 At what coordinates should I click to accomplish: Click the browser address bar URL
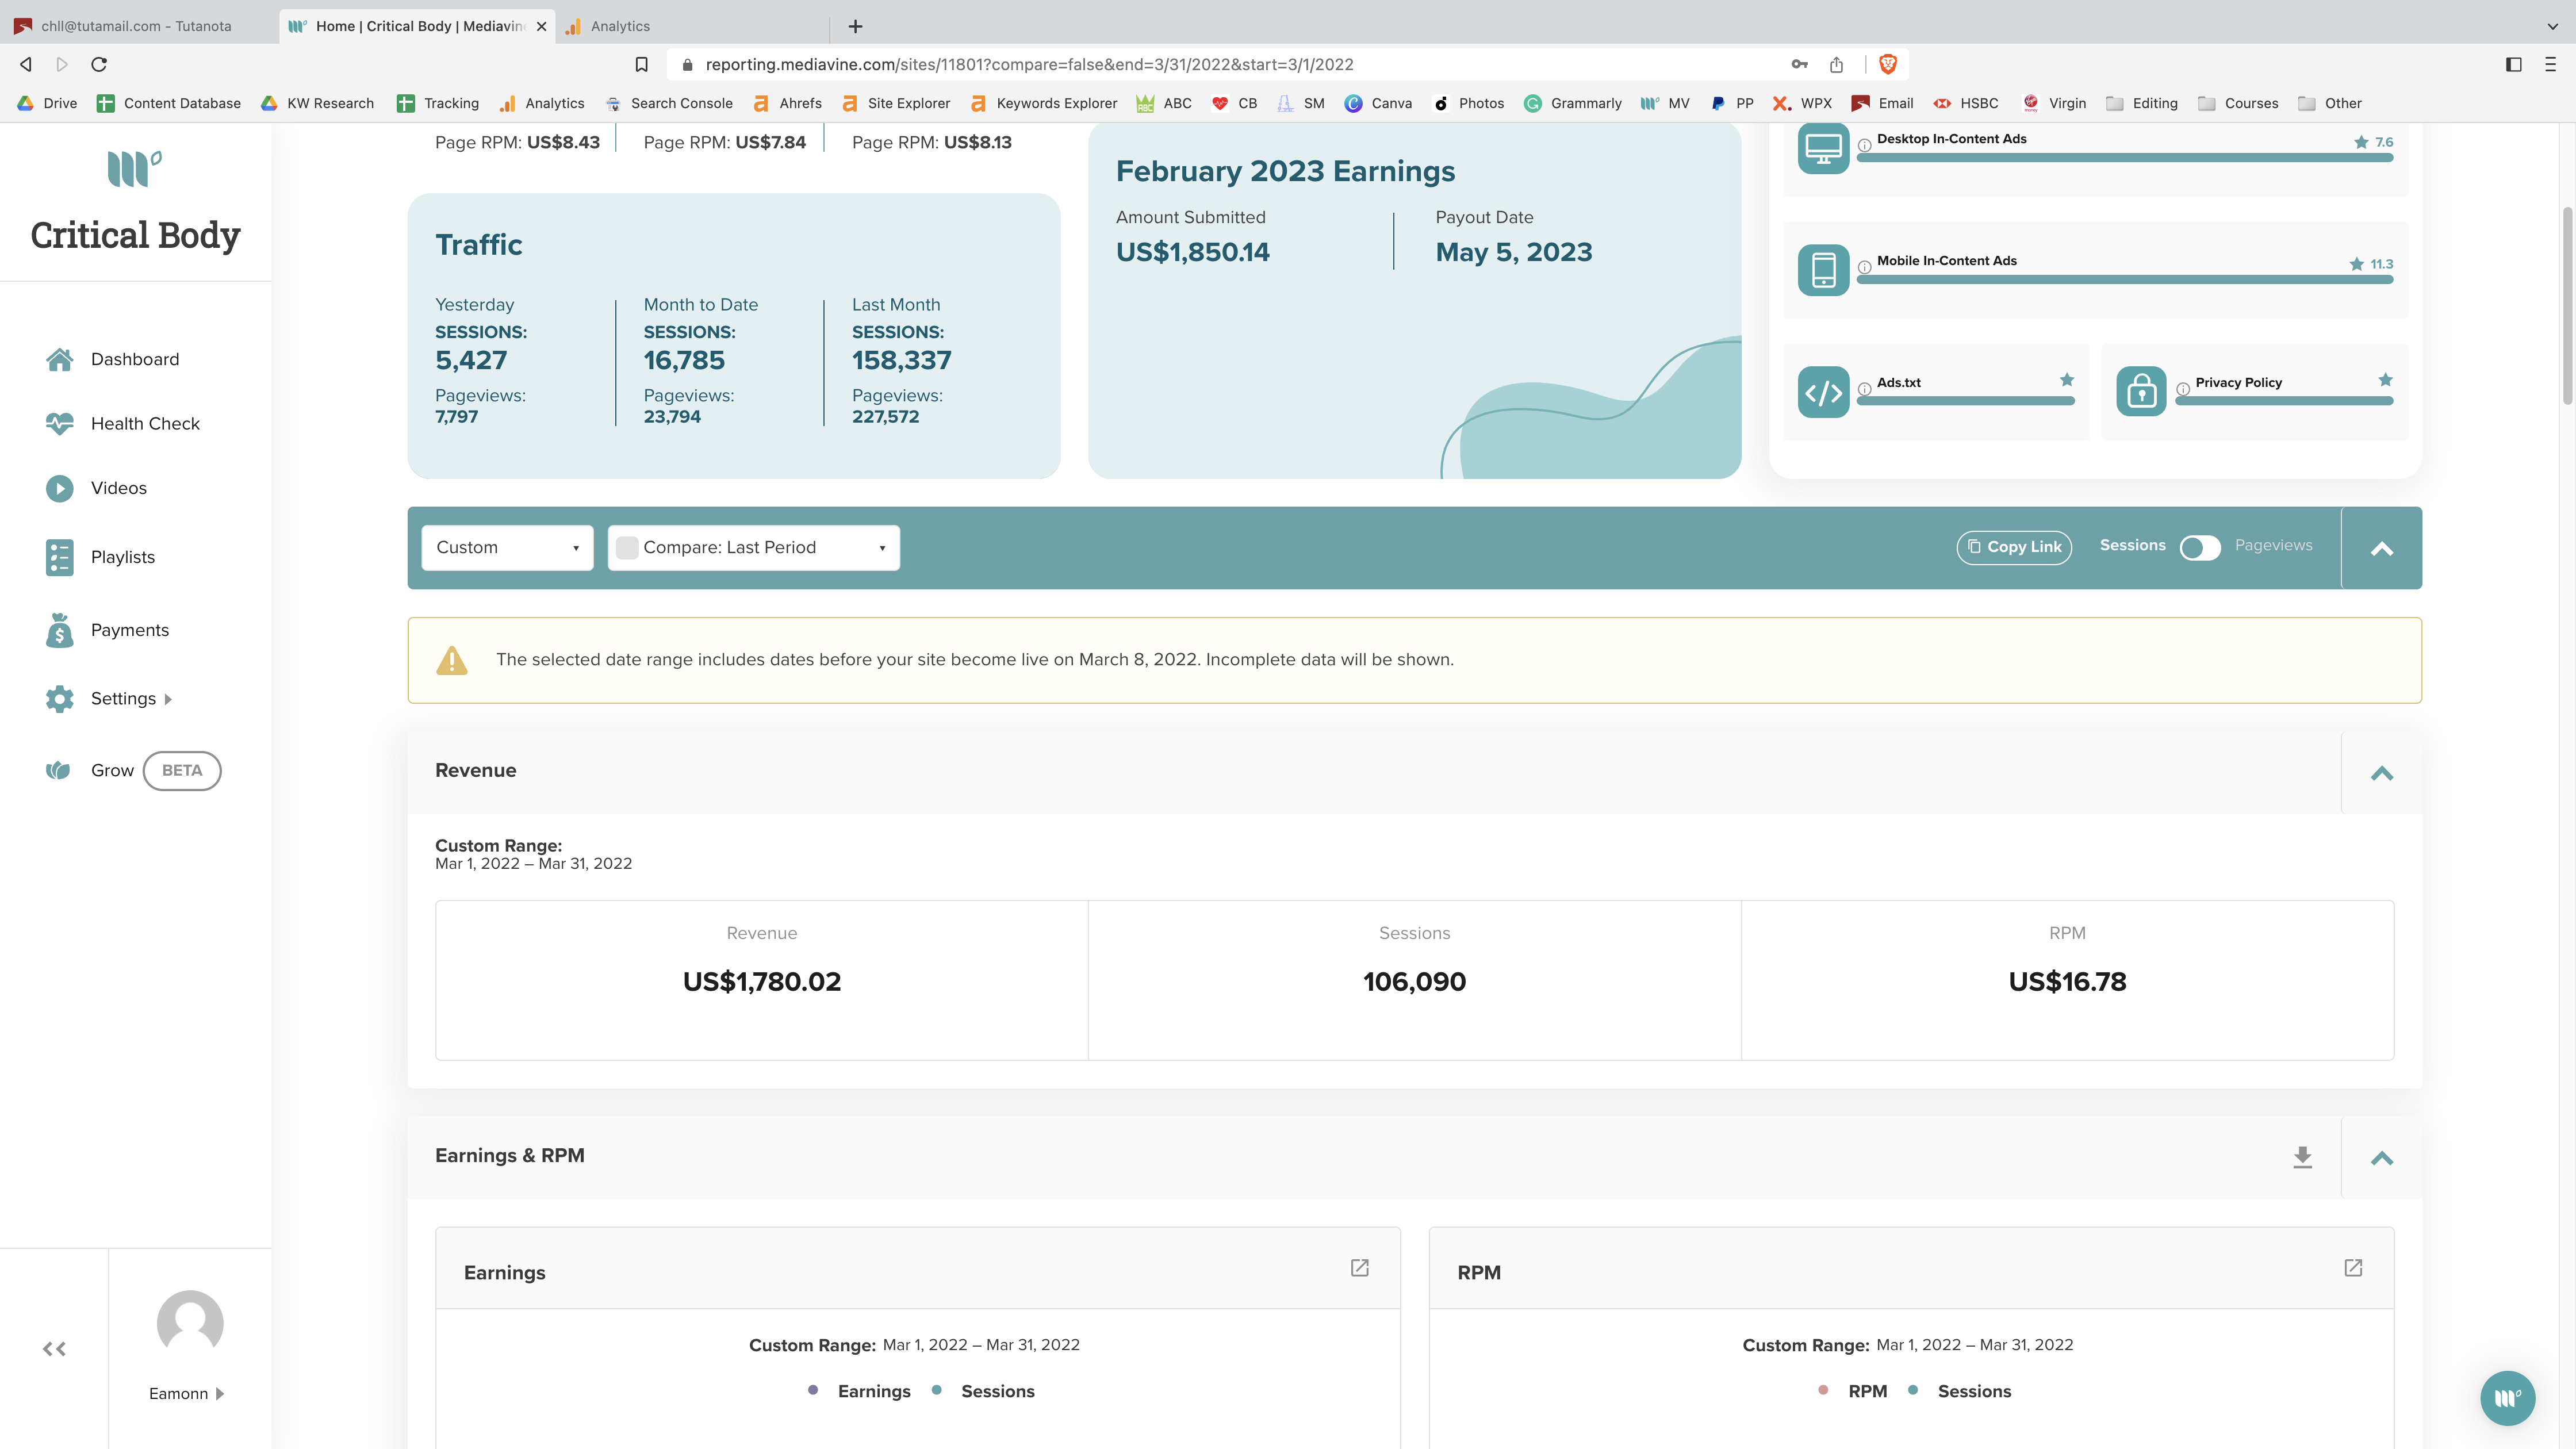coord(1029,64)
